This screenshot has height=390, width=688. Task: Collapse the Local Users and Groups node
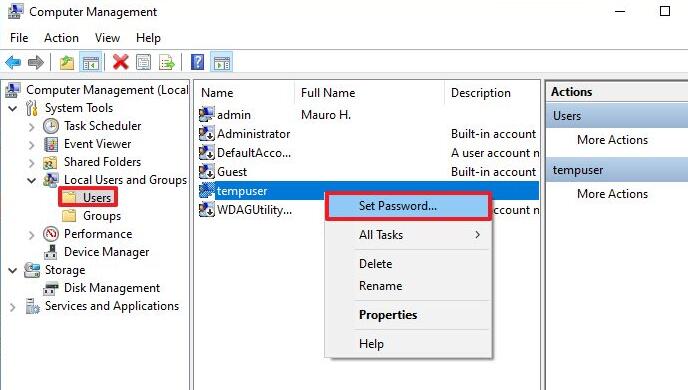[x=31, y=180]
